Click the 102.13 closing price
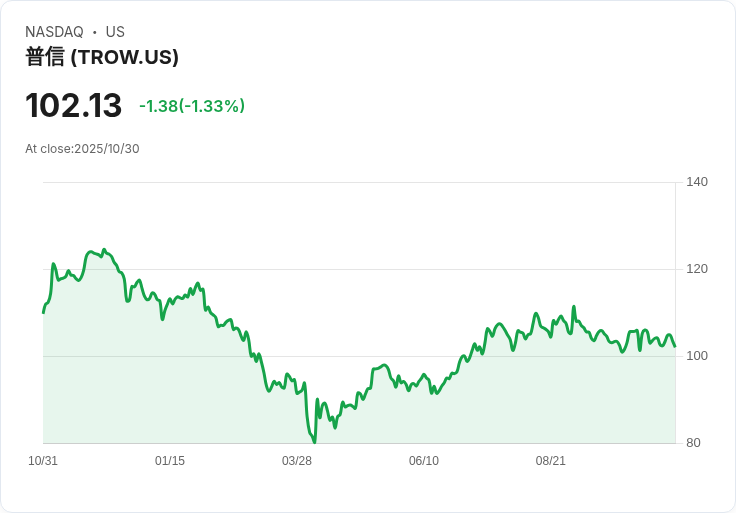Viewport: 736px width, 513px height. [73, 105]
